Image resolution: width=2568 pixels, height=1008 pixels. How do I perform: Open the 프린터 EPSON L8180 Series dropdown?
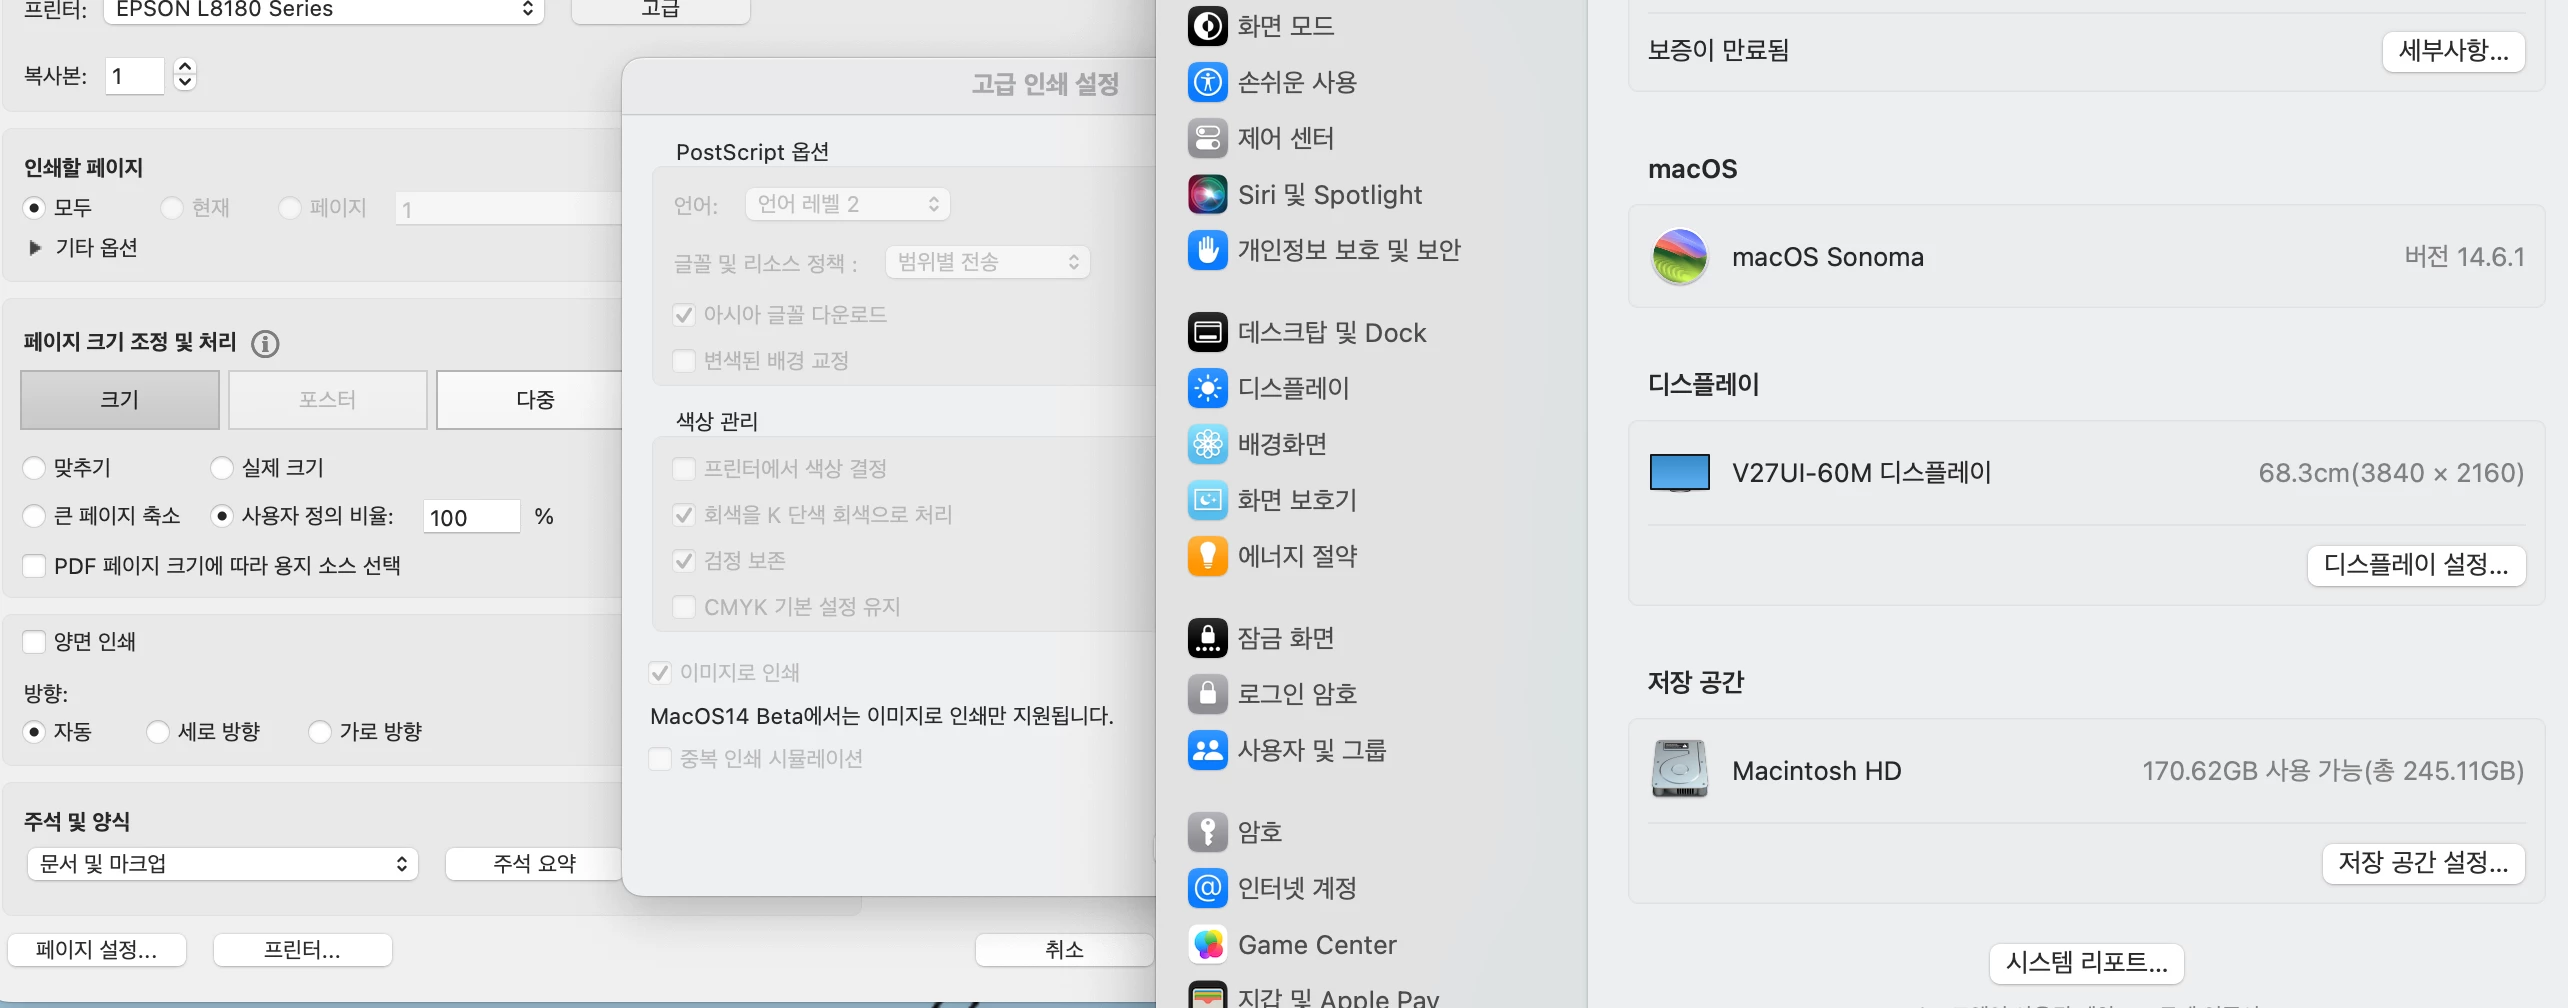324,10
